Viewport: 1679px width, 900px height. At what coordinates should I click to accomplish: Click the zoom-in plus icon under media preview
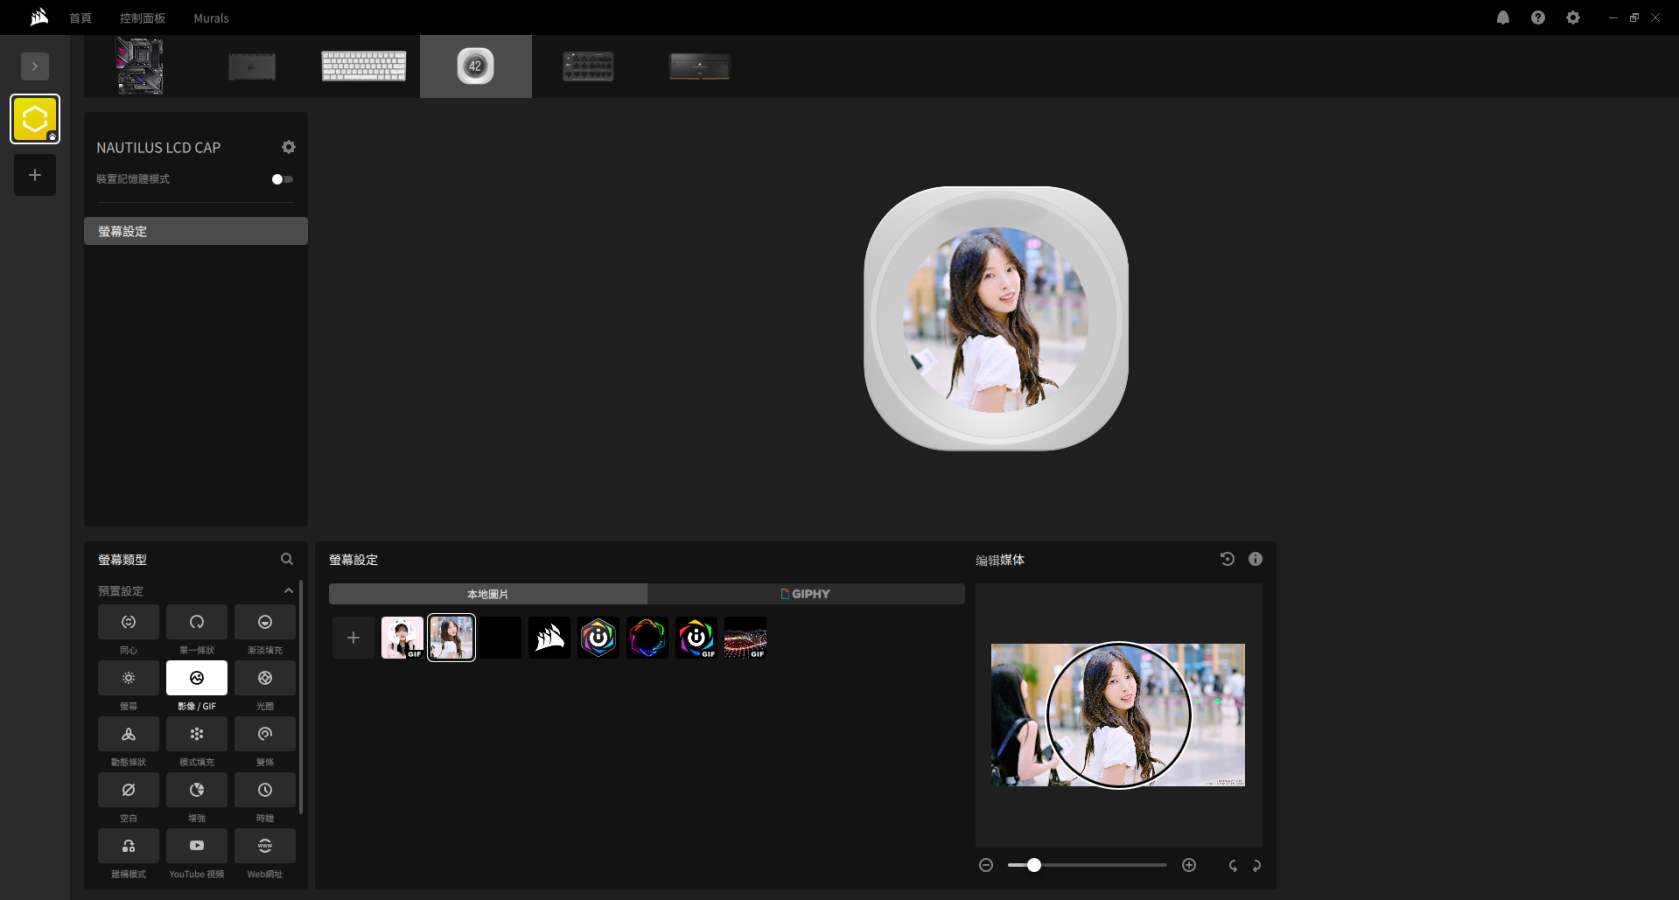[1189, 865]
